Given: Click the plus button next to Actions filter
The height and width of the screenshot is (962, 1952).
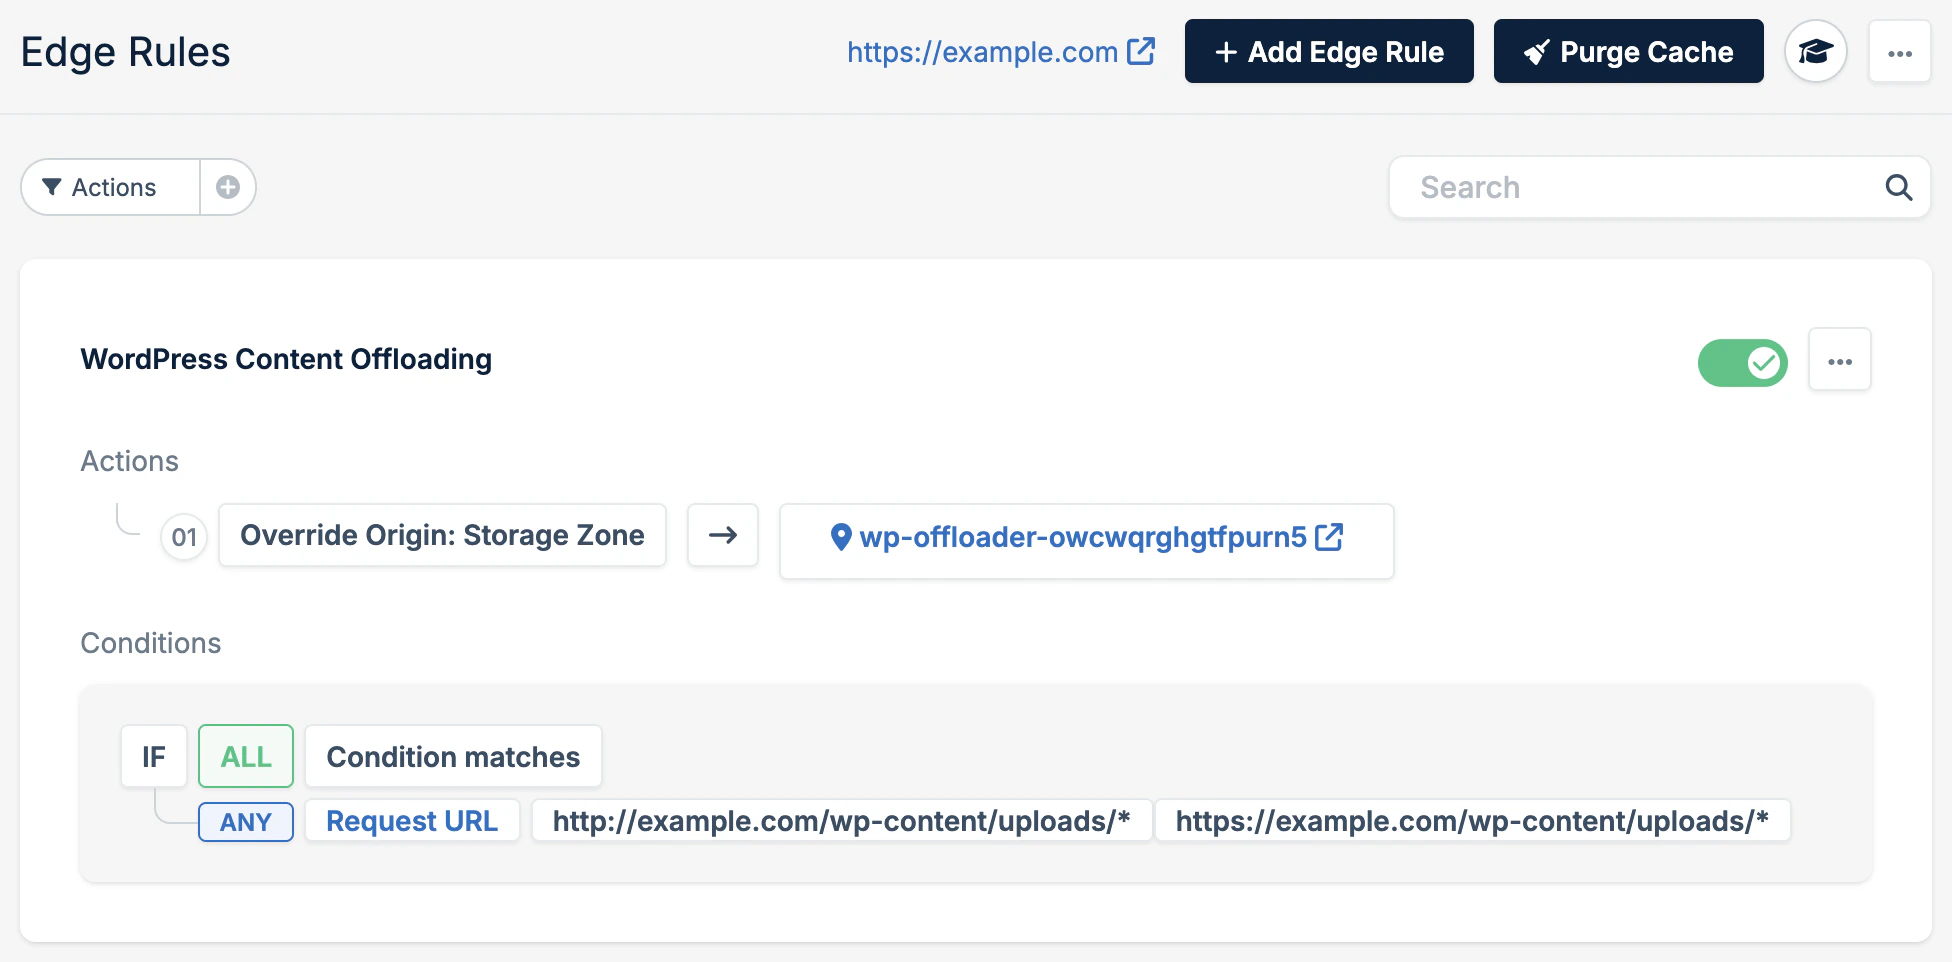Looking at the screenshot, I should (227, 187).
